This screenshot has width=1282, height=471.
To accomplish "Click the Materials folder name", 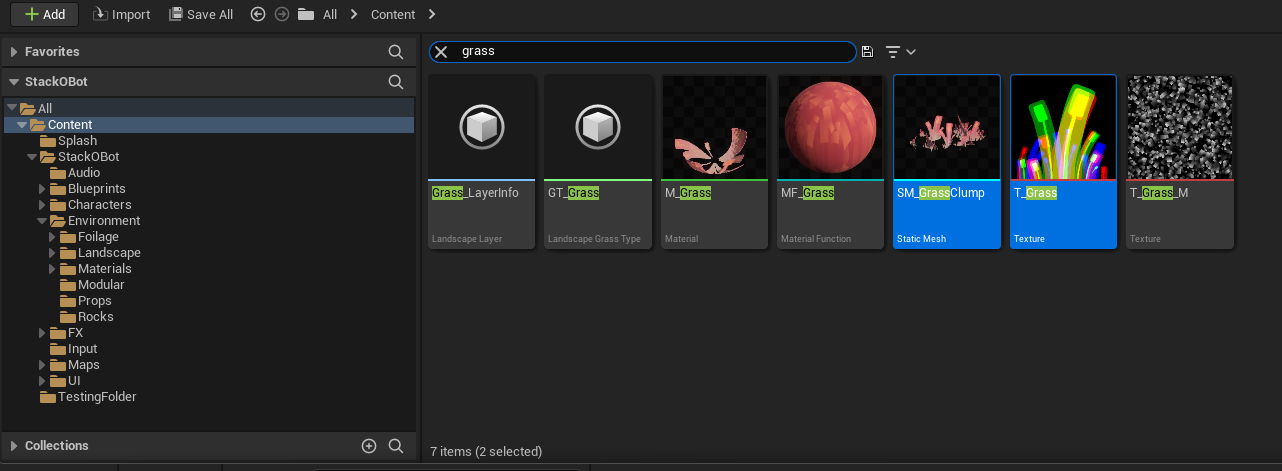I will [x=105, y=269].
